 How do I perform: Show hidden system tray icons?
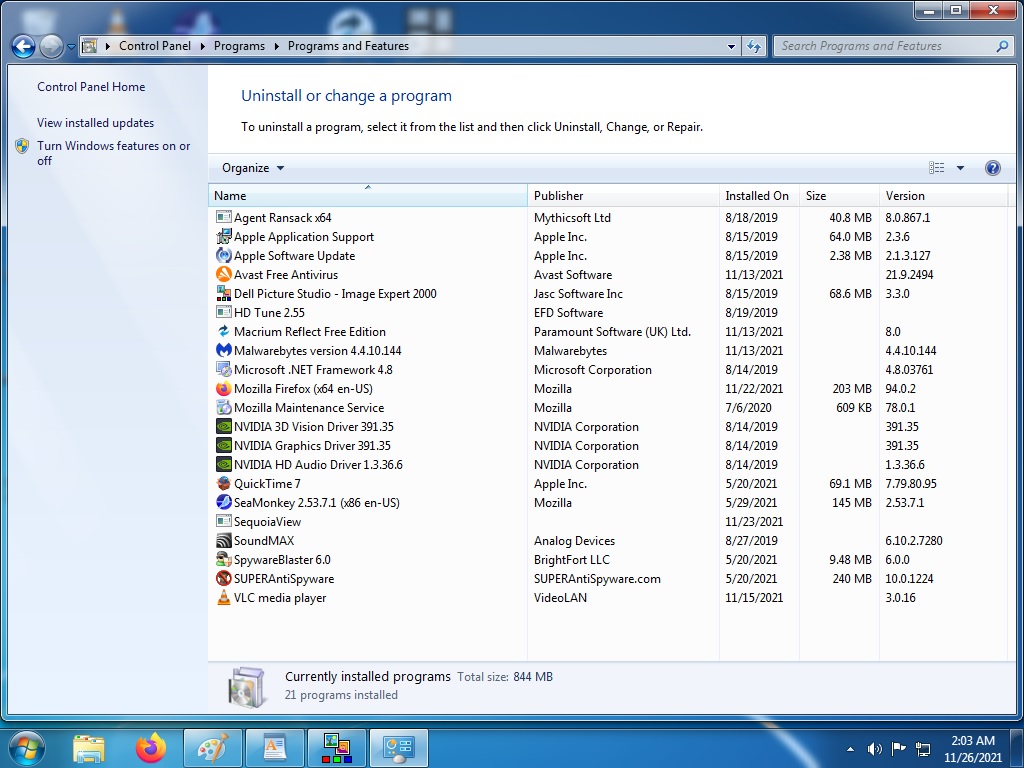point(850,749)
